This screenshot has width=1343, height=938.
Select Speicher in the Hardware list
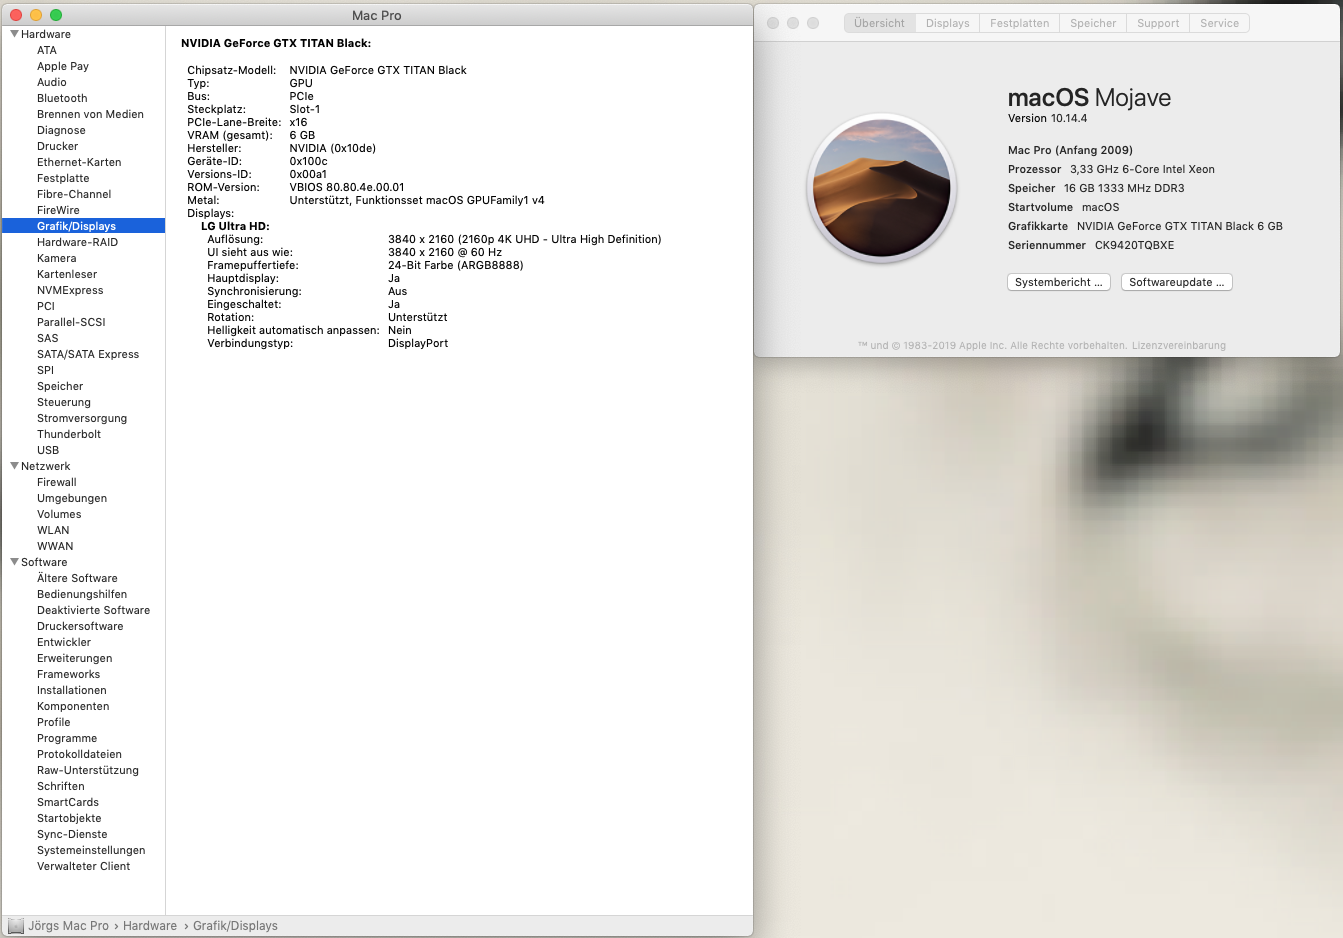60,386
